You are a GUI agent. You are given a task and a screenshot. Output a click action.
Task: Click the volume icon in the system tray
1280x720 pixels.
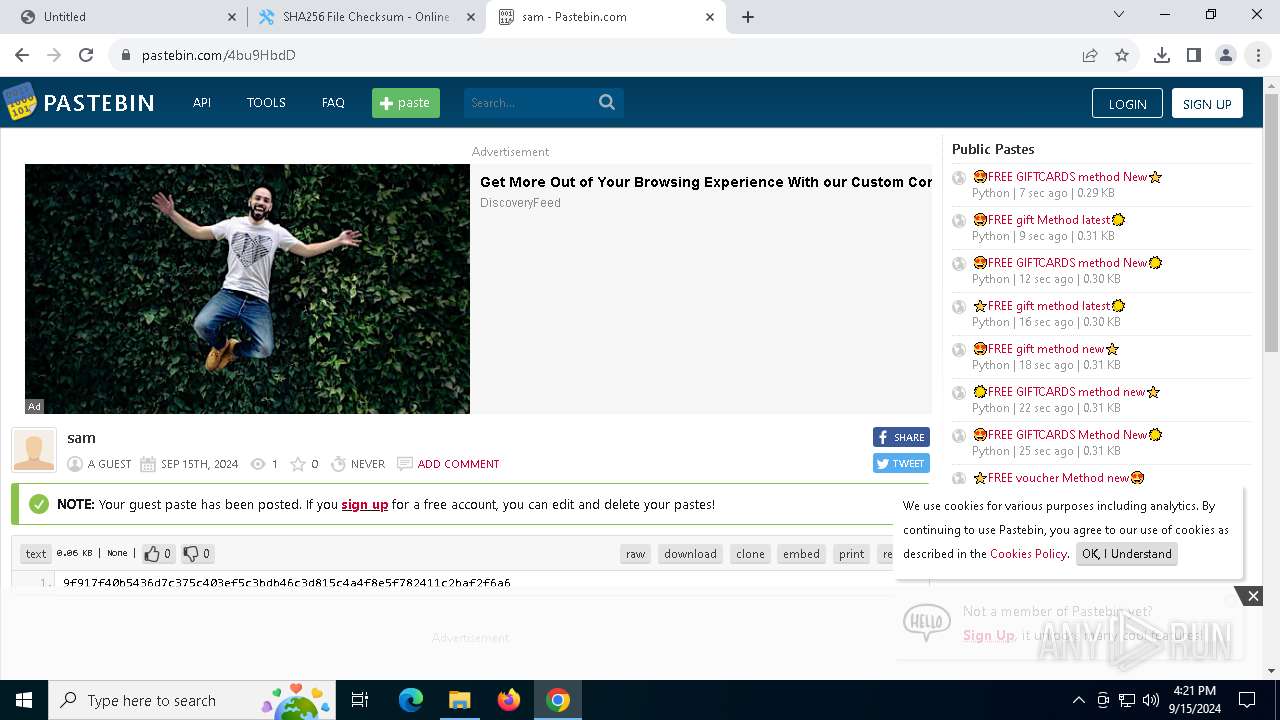click(x=1150, y=700)
